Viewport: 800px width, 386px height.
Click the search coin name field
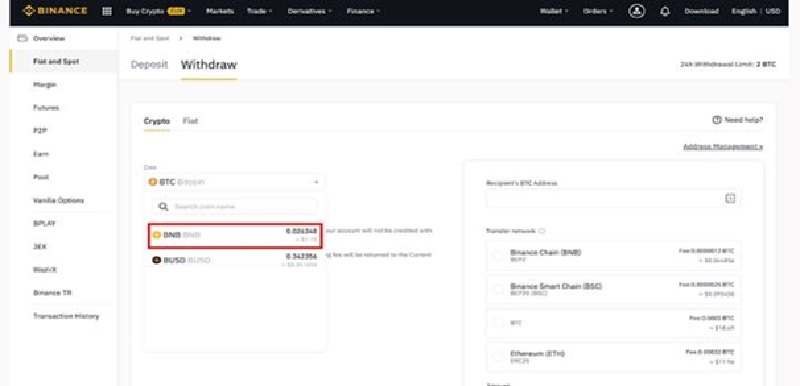click(x=235, y=207)
